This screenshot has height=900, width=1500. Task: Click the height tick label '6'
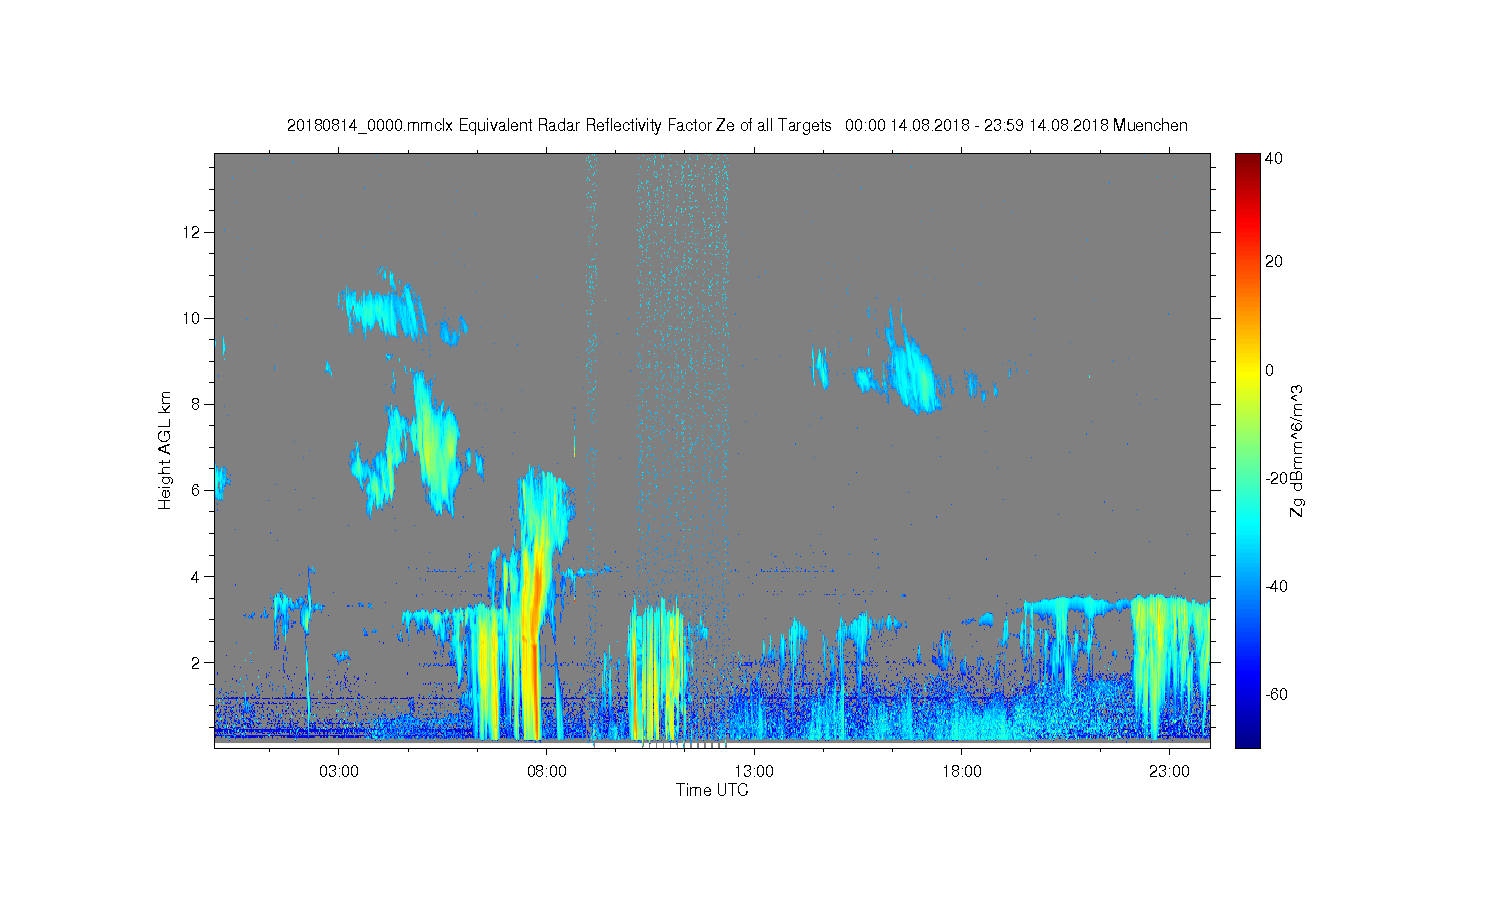click(x=196, y=490)
